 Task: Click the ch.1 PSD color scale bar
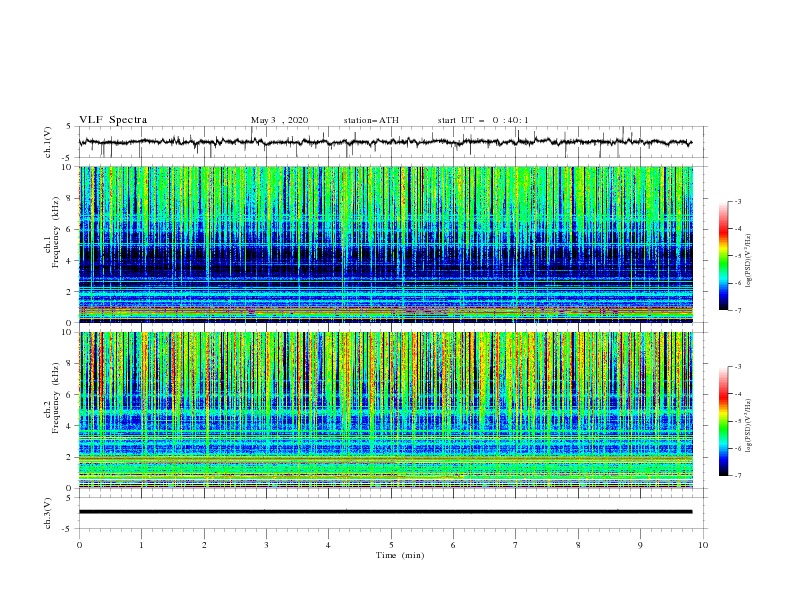pyautogui.click(x=723, y=256)
